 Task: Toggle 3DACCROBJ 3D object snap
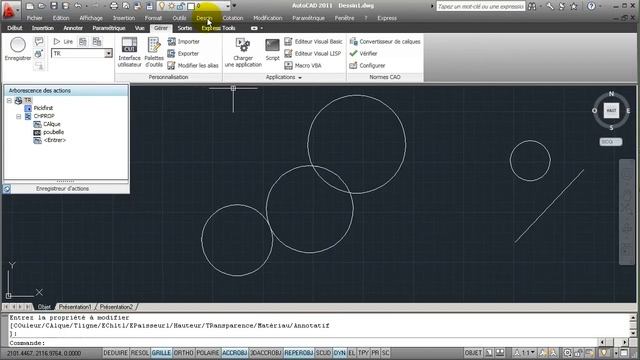click(265, 353)
